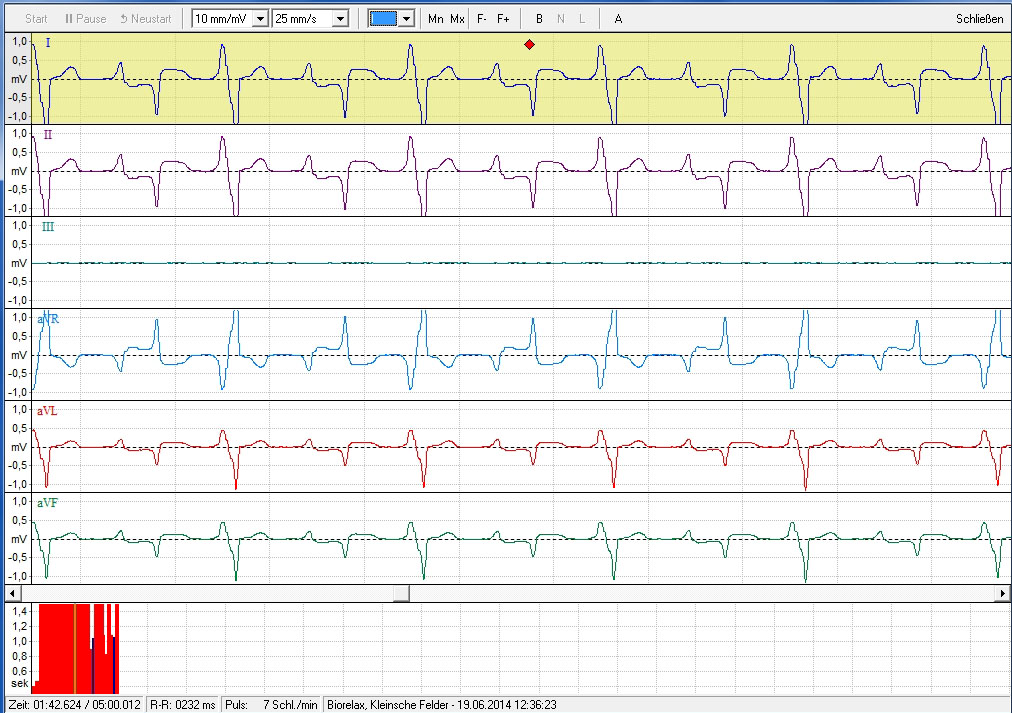Select the lead I label
Image resolution: width=1012 pixels, height=713 pixels.
(48, 43)
